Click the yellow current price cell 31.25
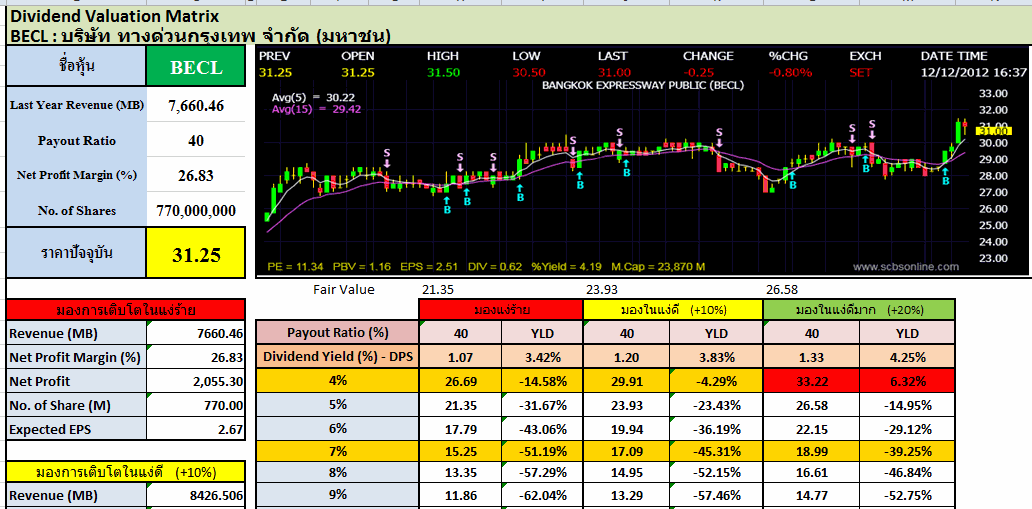This screenshot has height=509, width=1032. point(195,254)
